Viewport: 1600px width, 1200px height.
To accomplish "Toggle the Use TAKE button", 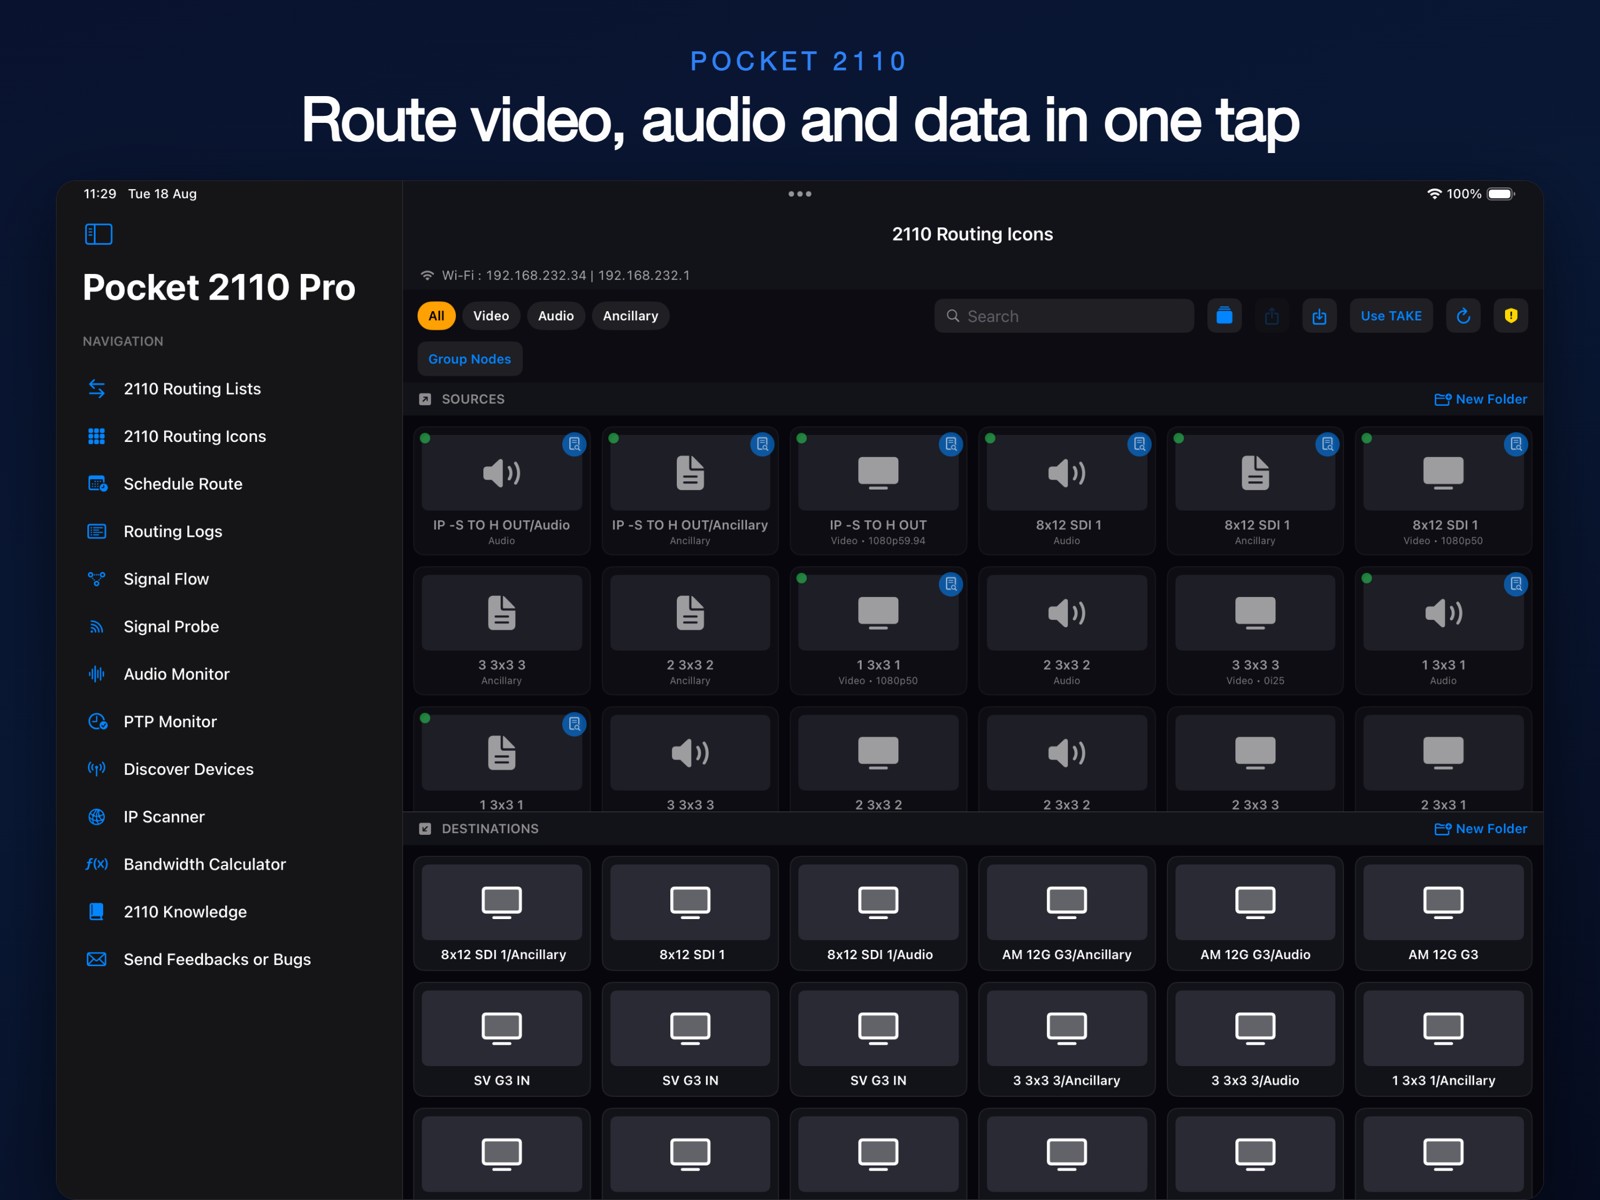I will [x=1391, y=316].
